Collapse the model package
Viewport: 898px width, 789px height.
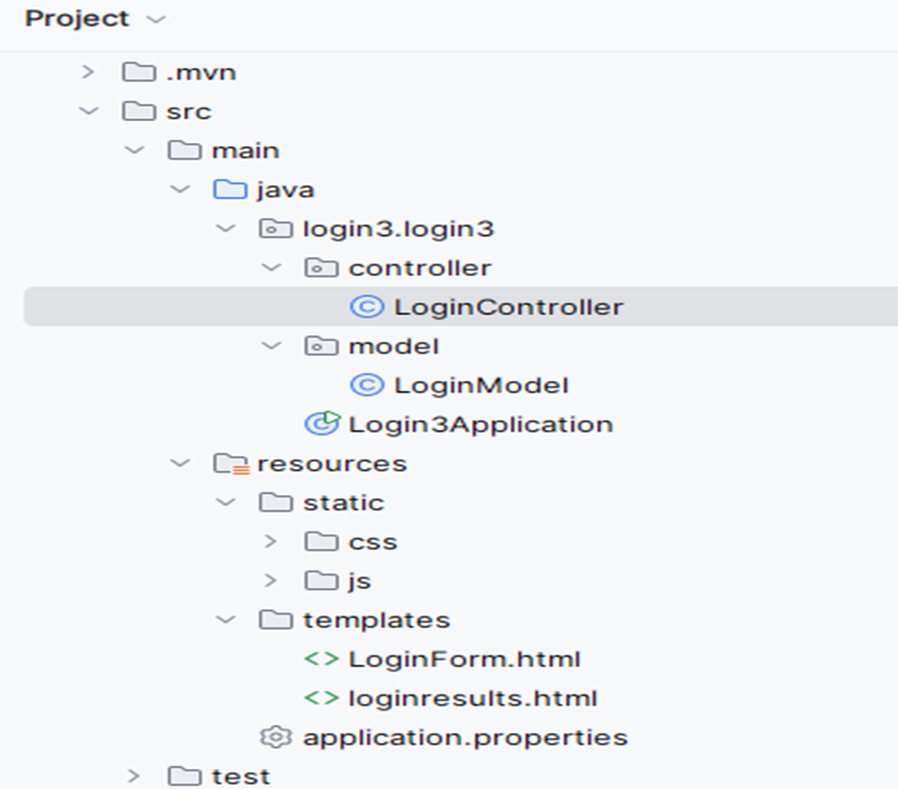[x=270, y=346]
